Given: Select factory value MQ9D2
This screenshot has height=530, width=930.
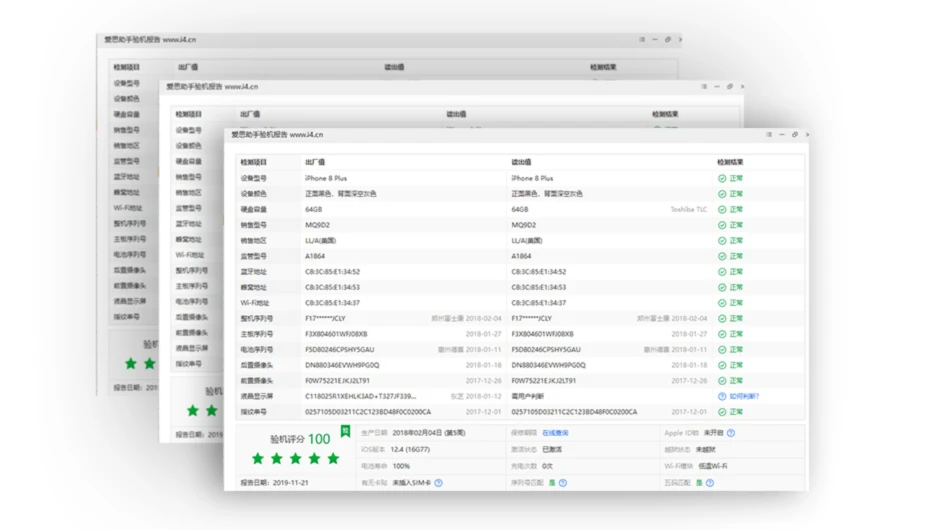Looking at the screenshot, I should click(x=317, y=225).
